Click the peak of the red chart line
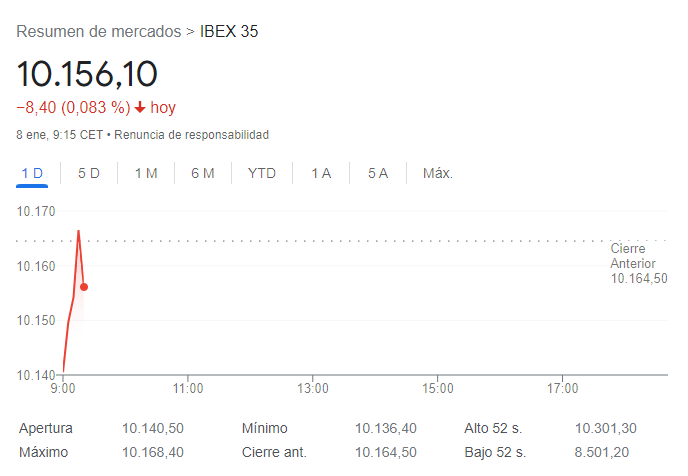688x476 pixels. coord(78,232)
